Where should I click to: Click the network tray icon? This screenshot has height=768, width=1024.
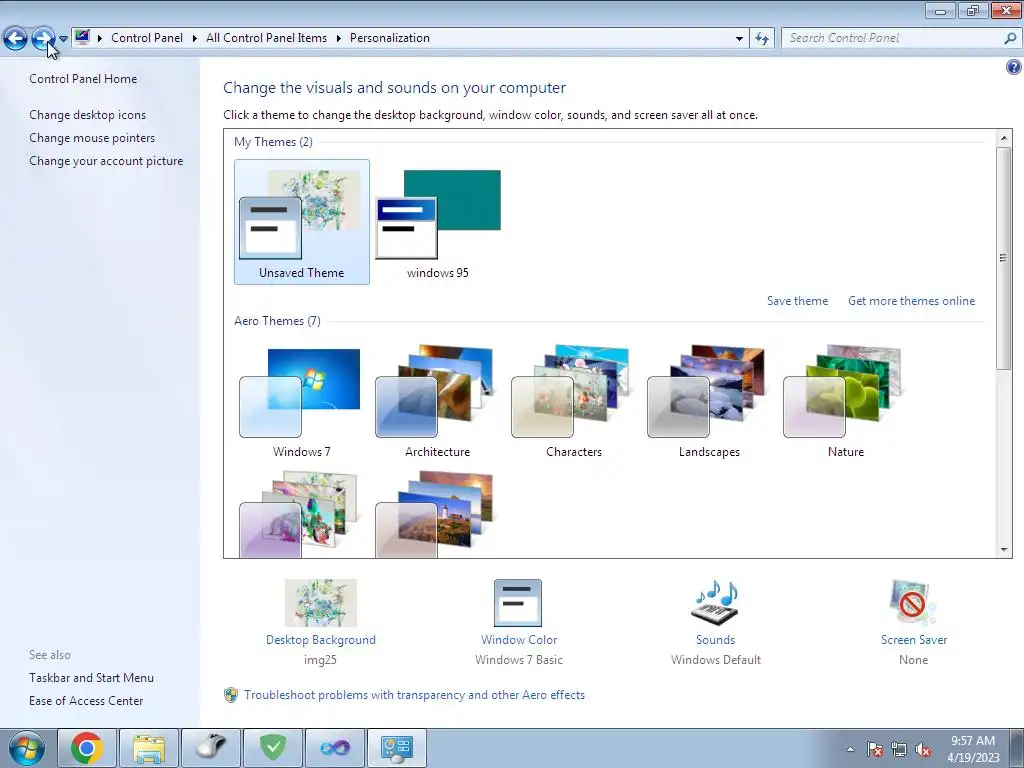[899, 749]
